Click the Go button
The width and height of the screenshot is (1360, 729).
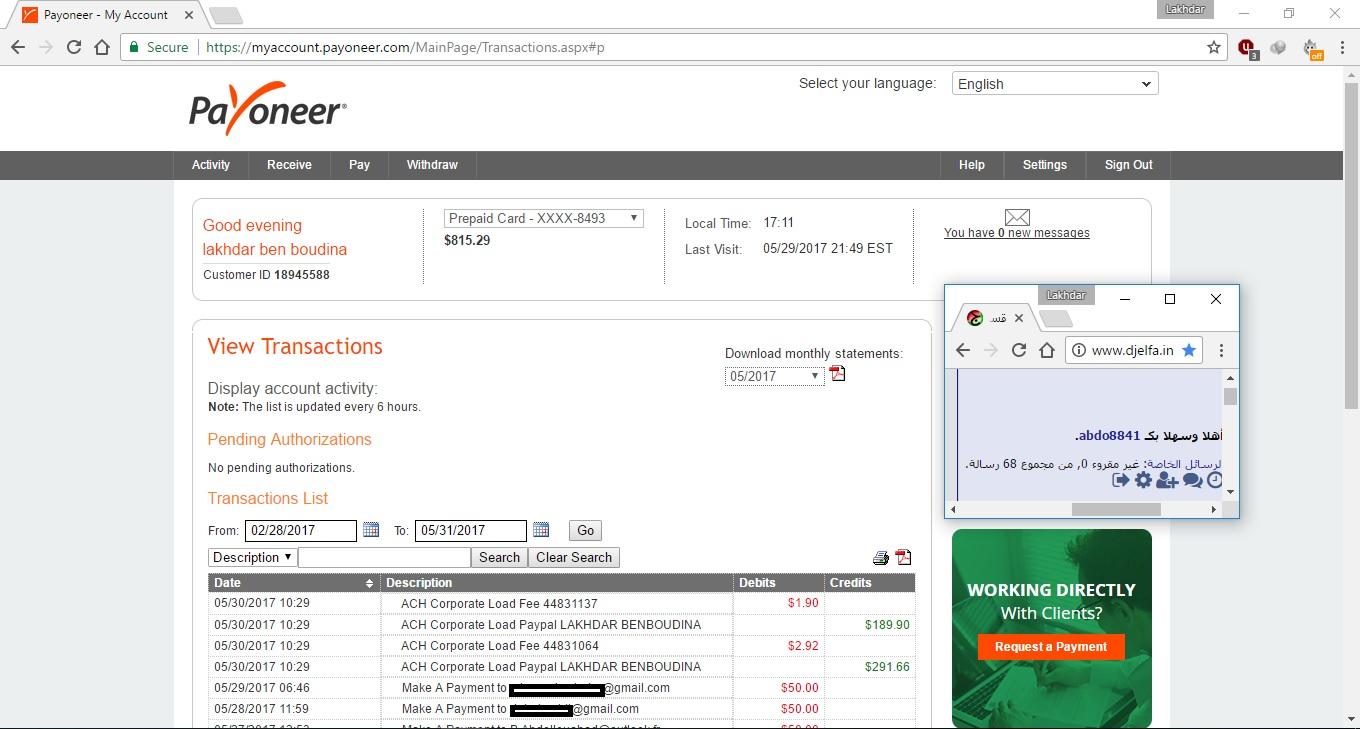click(585, 531)
